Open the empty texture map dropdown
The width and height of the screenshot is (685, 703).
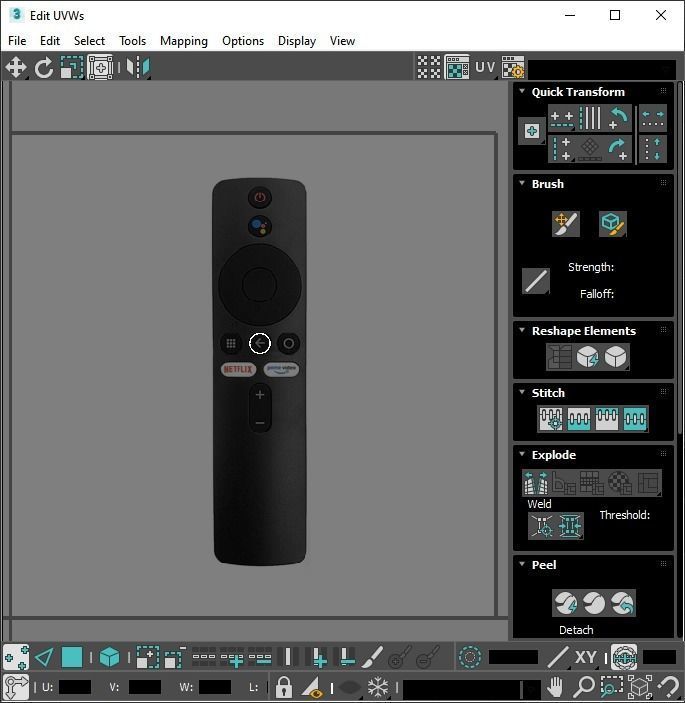point(602,69)
